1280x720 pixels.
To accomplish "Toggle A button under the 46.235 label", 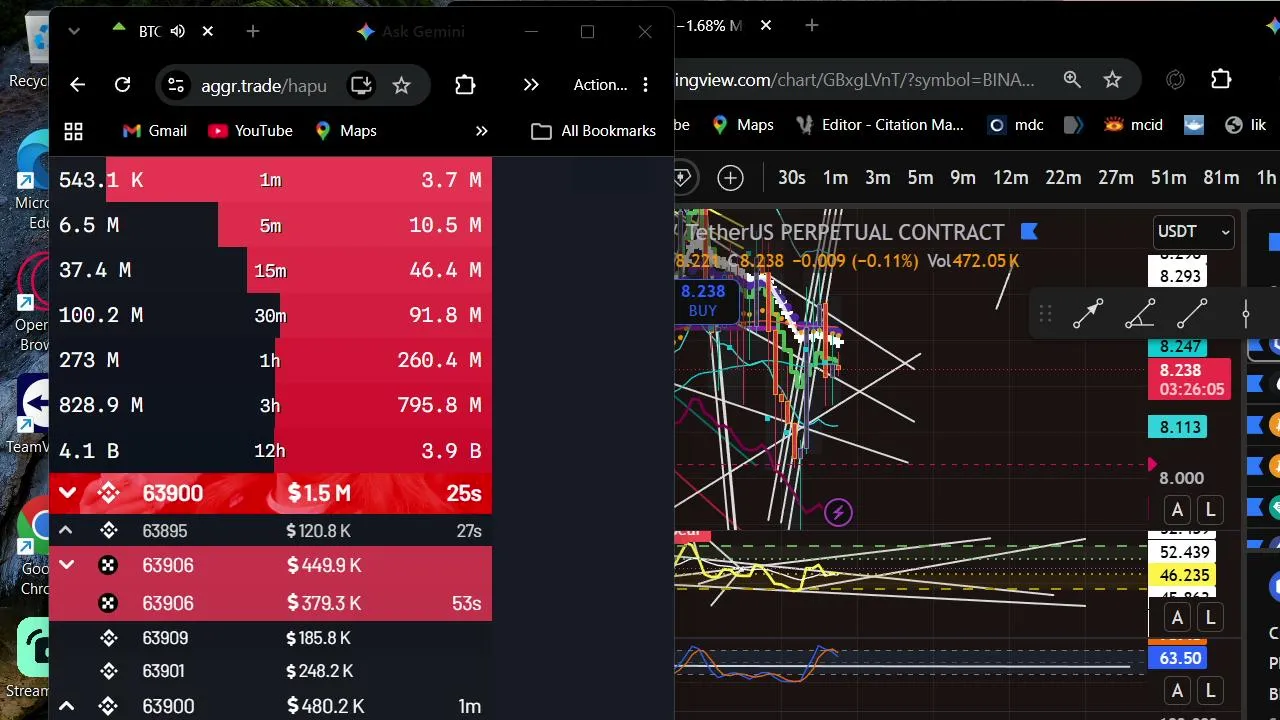I will point(1177,618).
